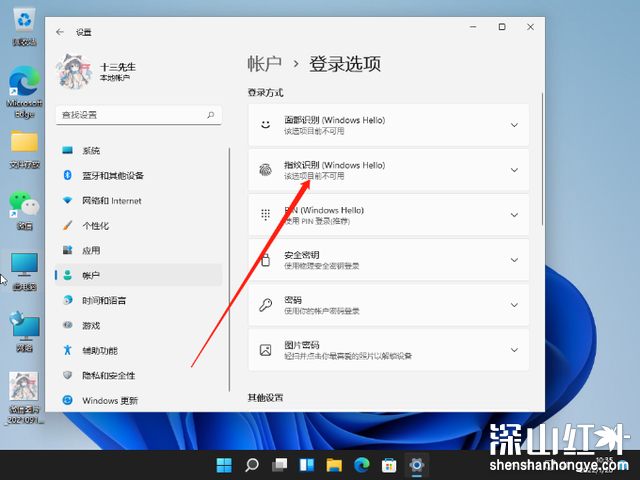Click the PIN keypad icon
Screen dimensions: 640x480
[x=266, y=215]
